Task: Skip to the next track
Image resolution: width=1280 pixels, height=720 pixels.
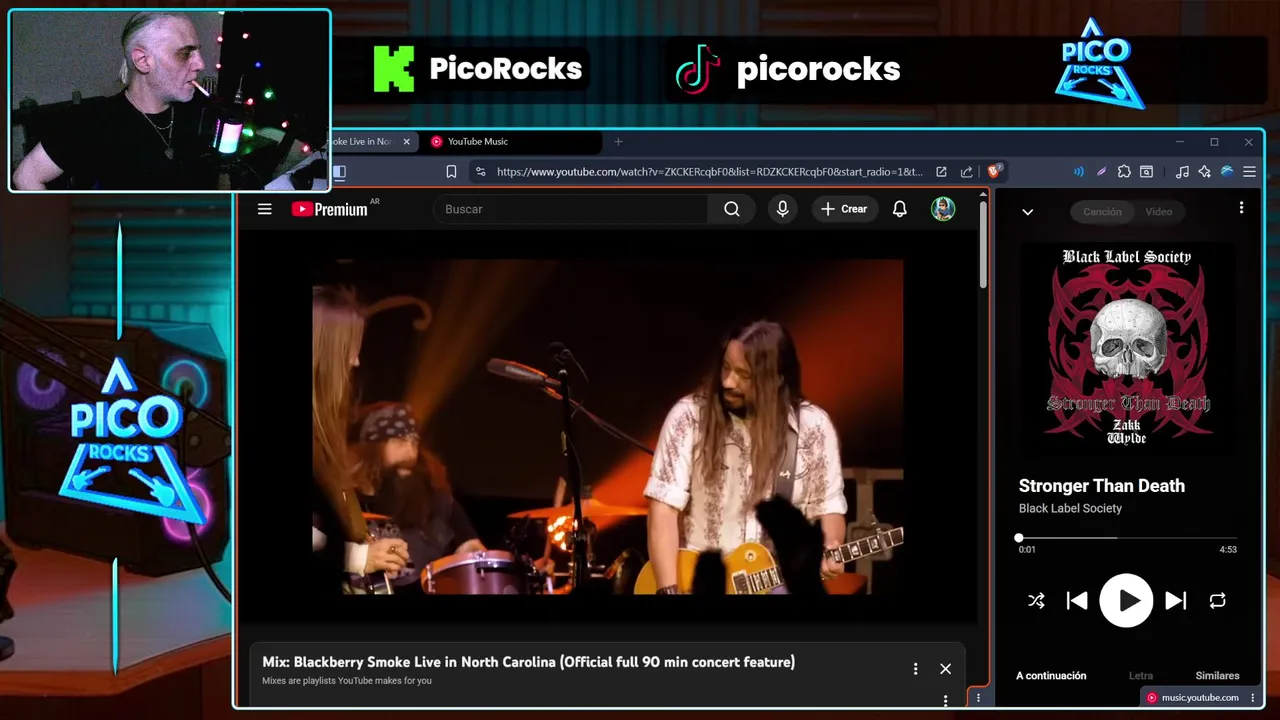Action: click(x=1176, y=601)
